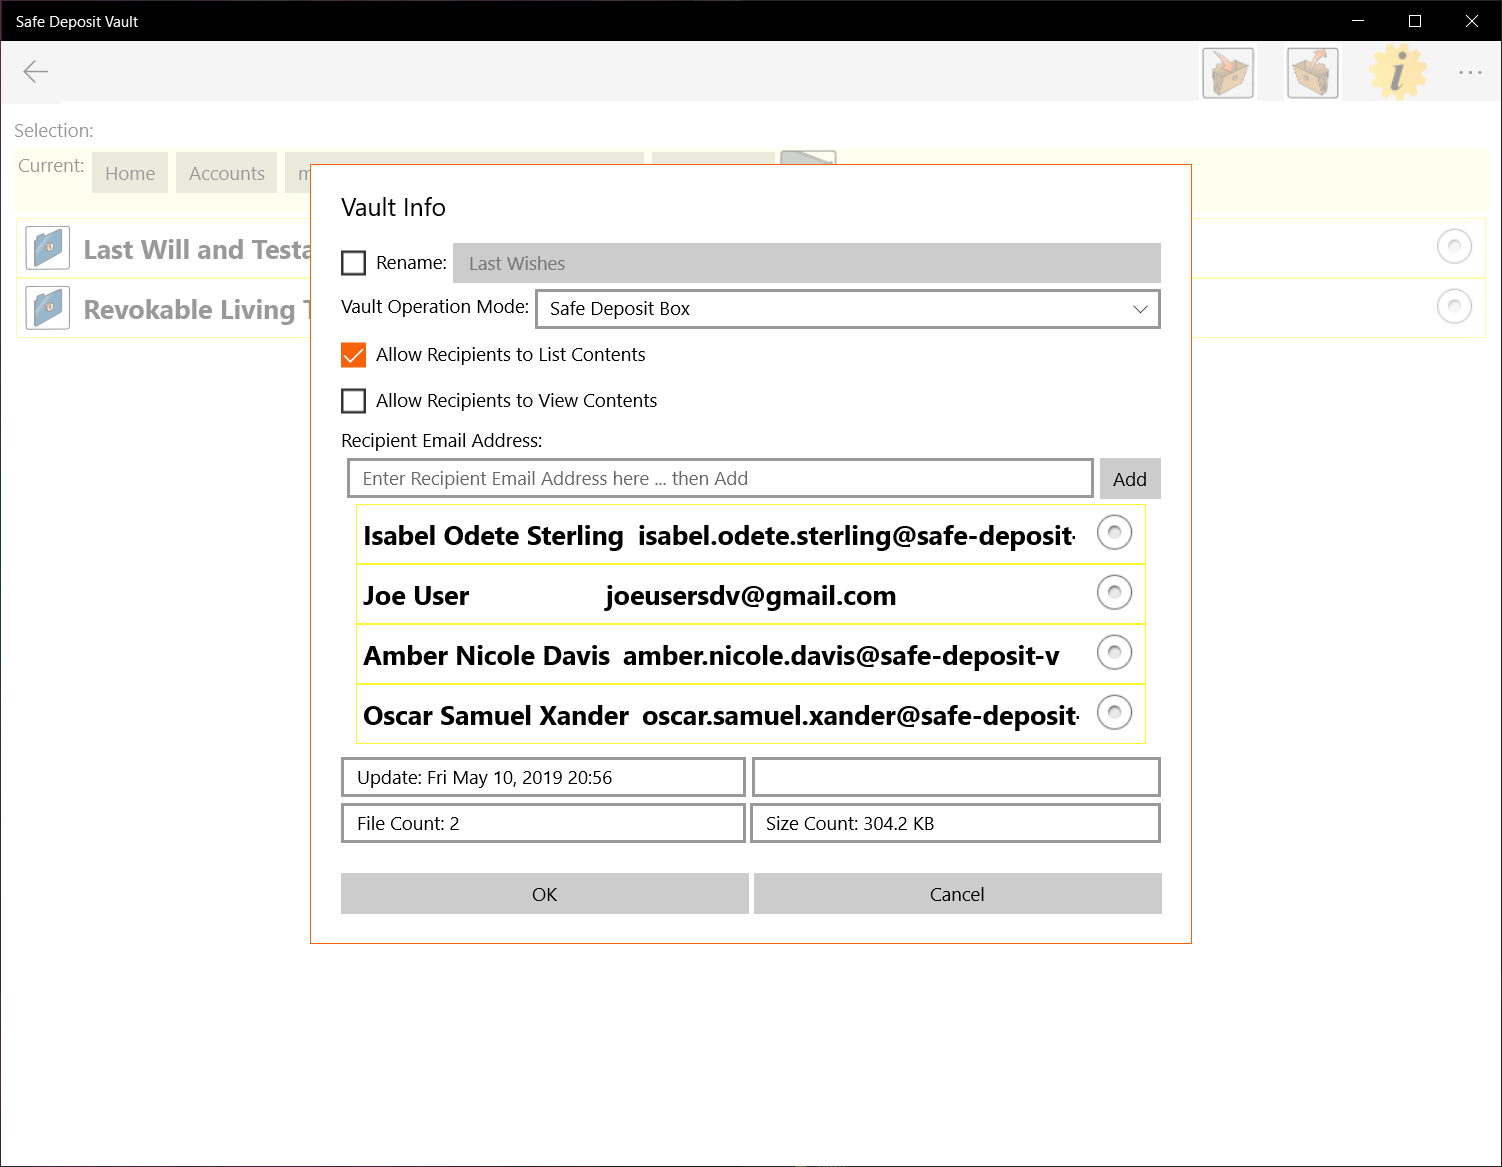1502x1167 pixels.
Task: Select Isabel Odete Sterling's radio button
Action: [1114, 532]
